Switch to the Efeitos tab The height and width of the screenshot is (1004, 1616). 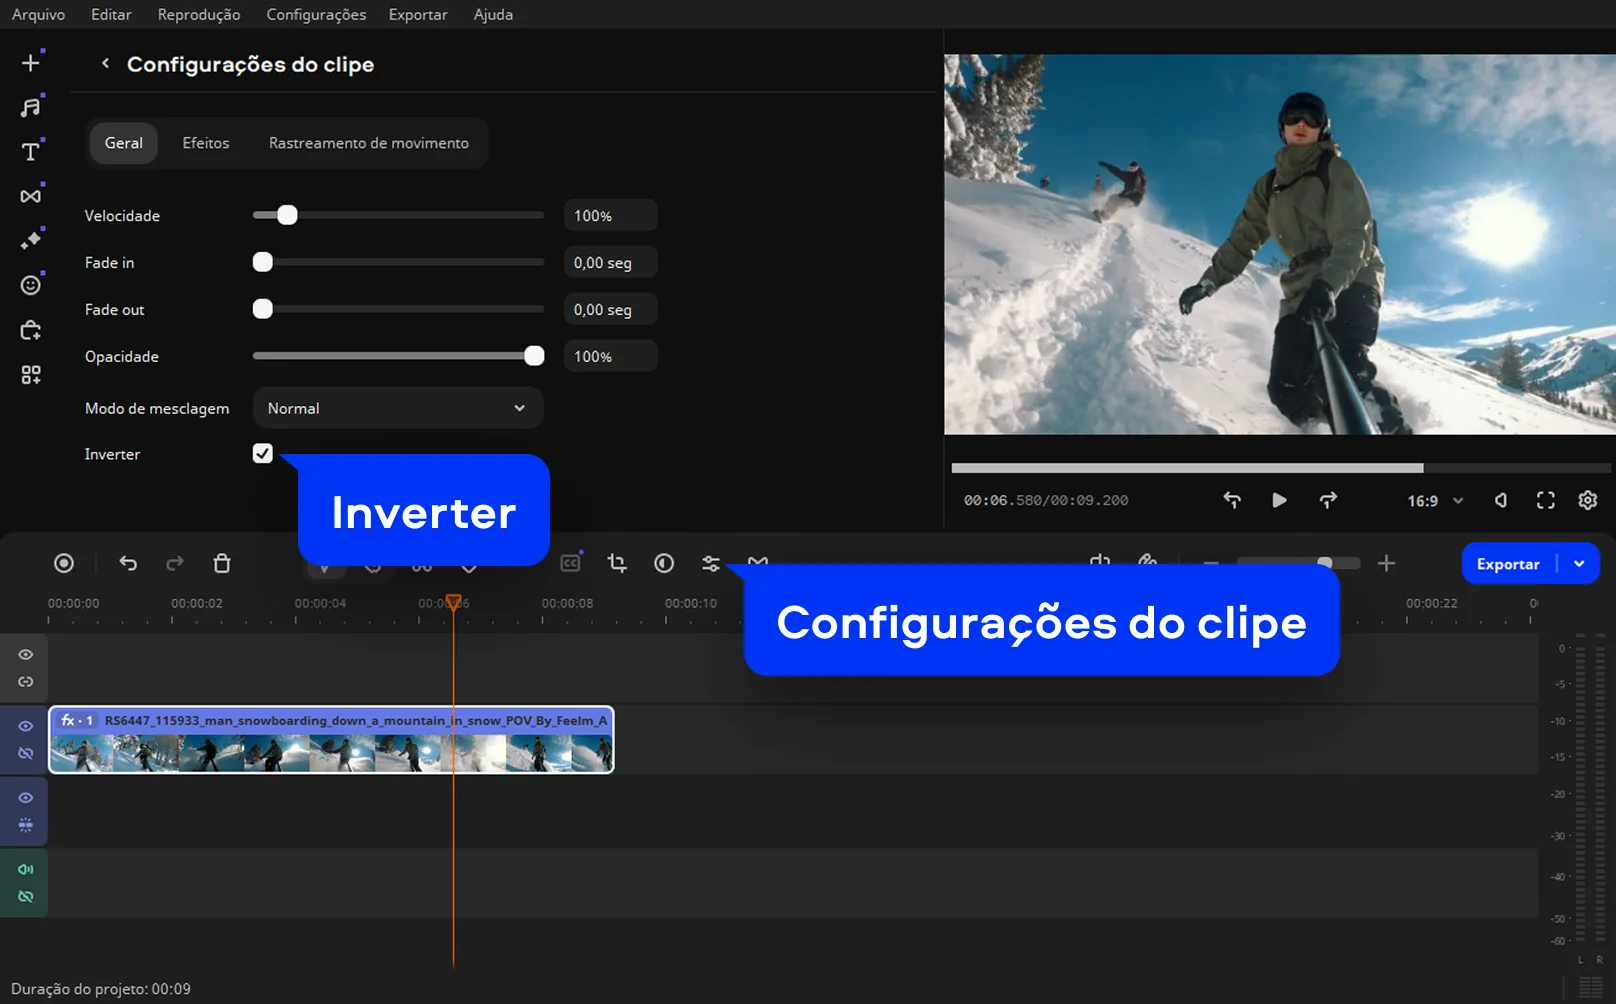point(206,143)
